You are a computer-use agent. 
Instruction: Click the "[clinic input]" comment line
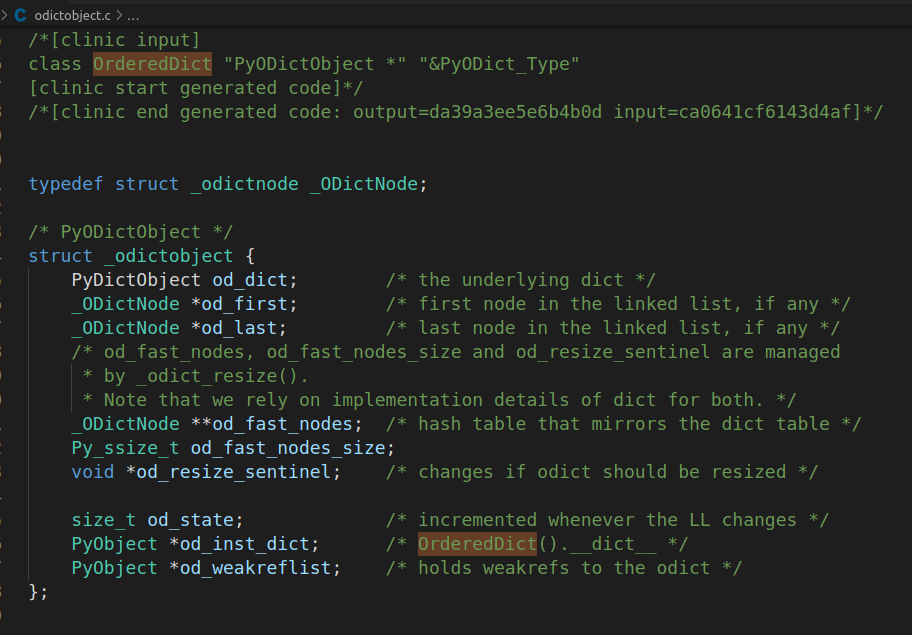pos(115,40)
